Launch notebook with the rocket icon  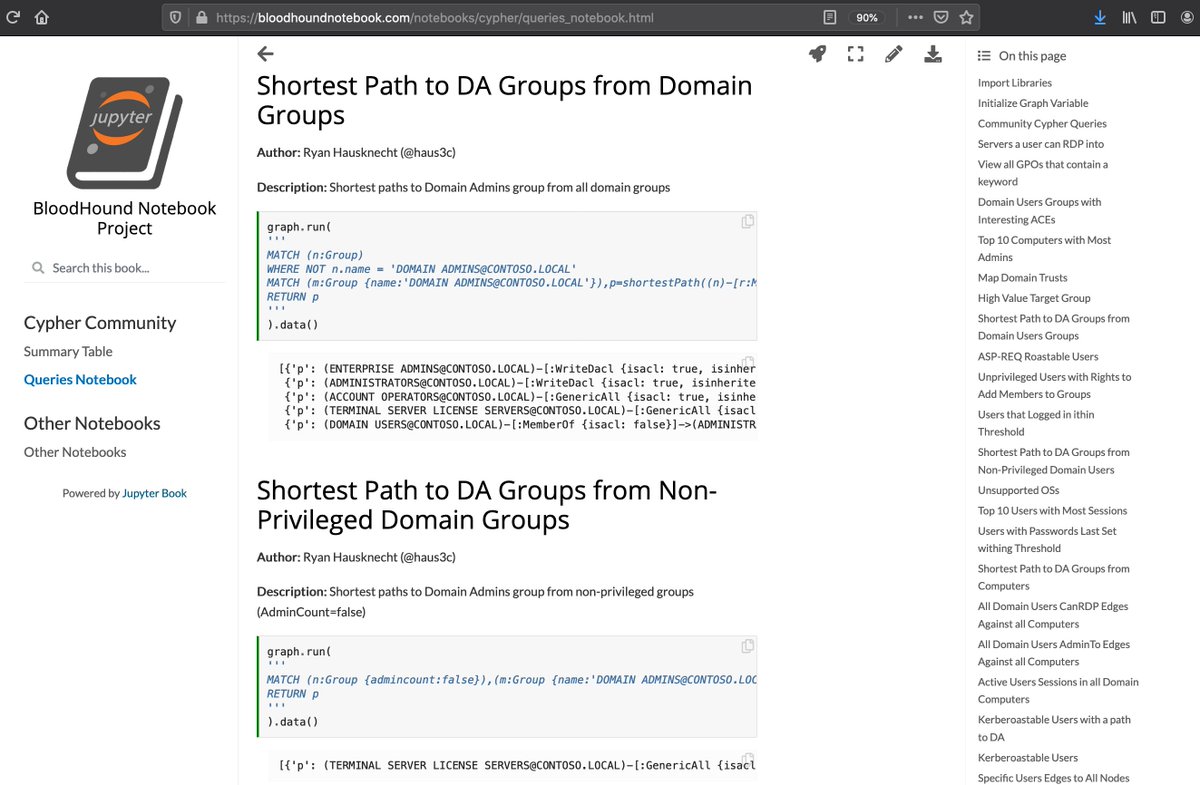pos(817,54)
